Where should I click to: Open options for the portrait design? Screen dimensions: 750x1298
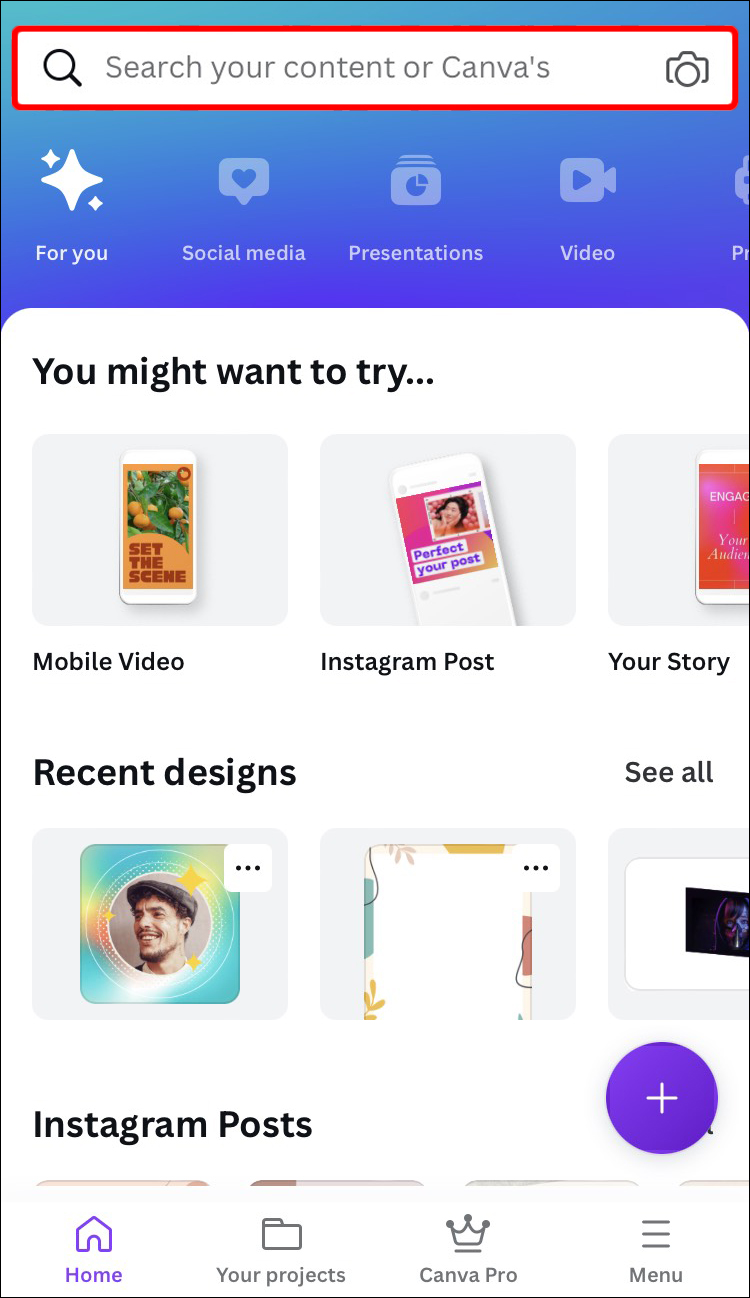pos(248,868)
